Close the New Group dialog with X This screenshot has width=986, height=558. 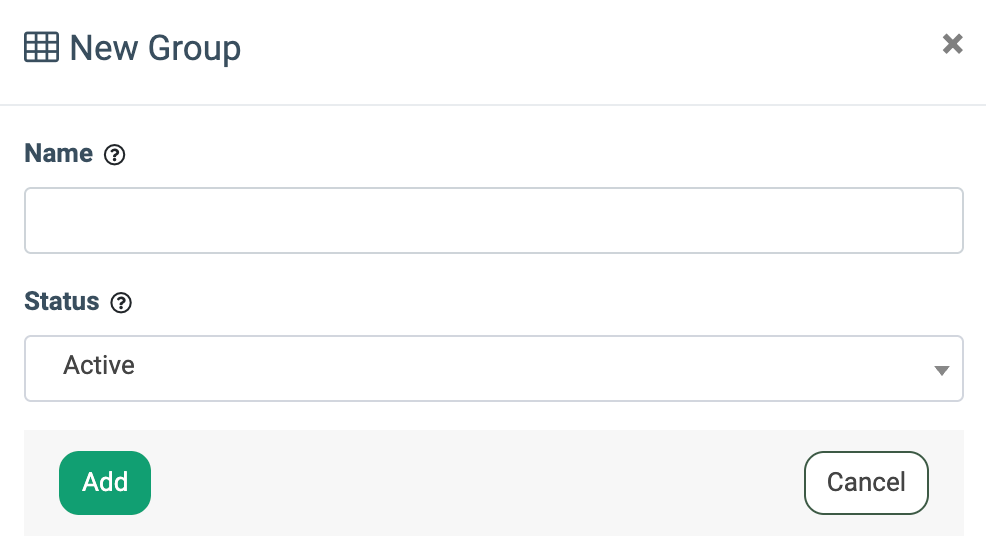click(953, 44)
